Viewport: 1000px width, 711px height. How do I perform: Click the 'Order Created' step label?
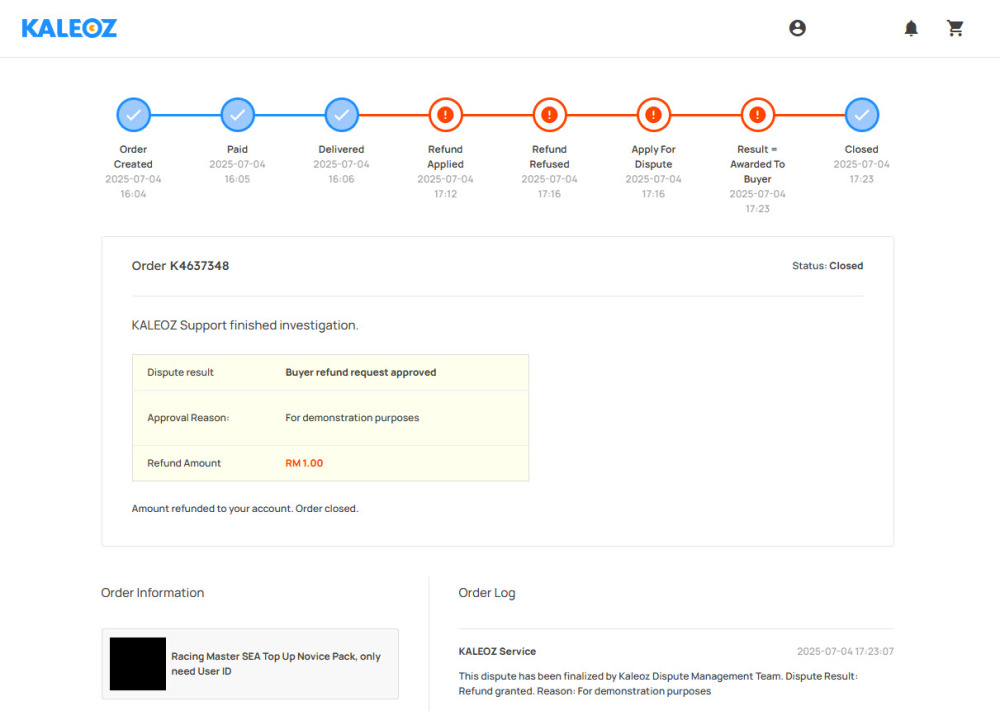click(x=133, y=157)
